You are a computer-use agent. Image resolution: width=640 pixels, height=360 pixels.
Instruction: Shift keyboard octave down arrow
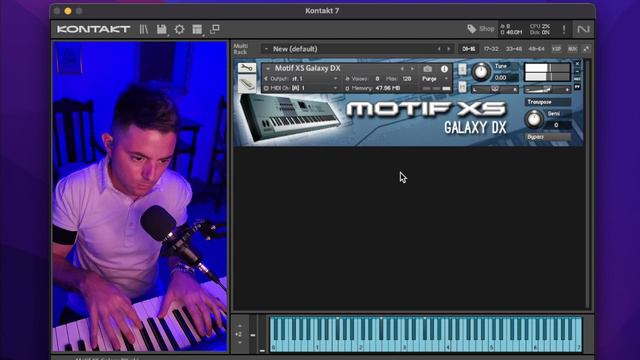pos(240,342)
